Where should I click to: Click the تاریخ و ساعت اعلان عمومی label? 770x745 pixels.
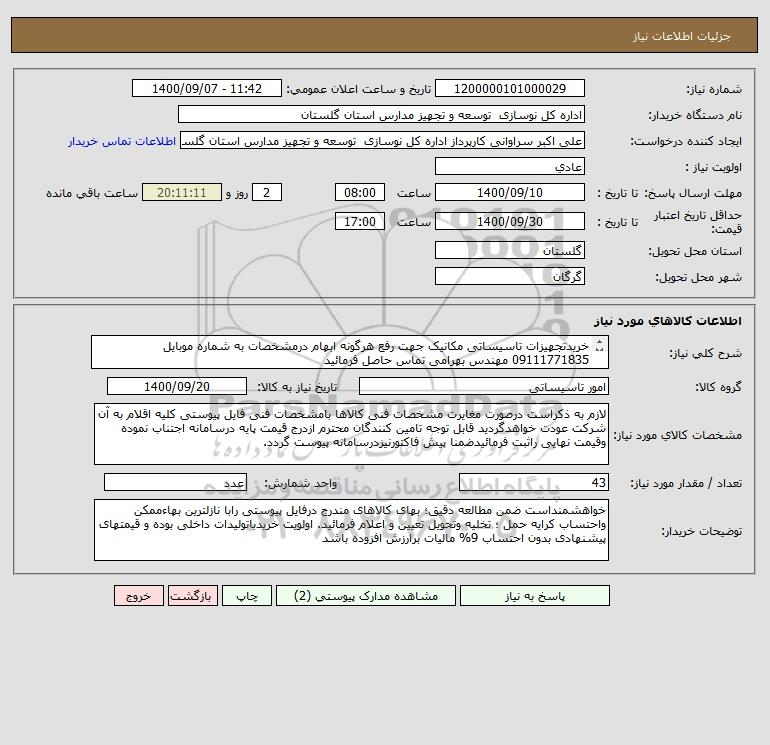coord(358,89)
